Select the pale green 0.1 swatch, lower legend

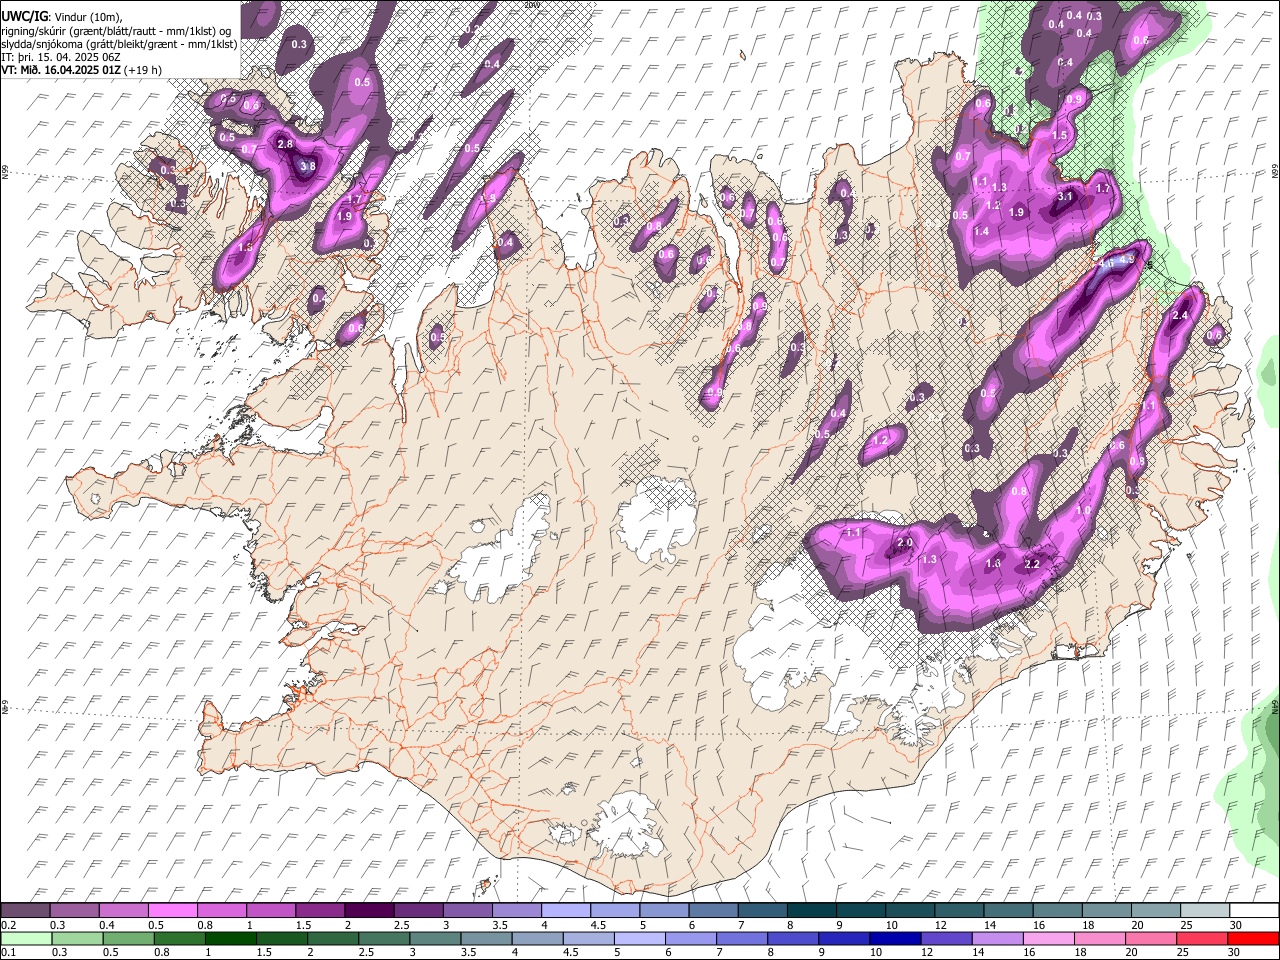pyautogui.click(x=26, y=938)
